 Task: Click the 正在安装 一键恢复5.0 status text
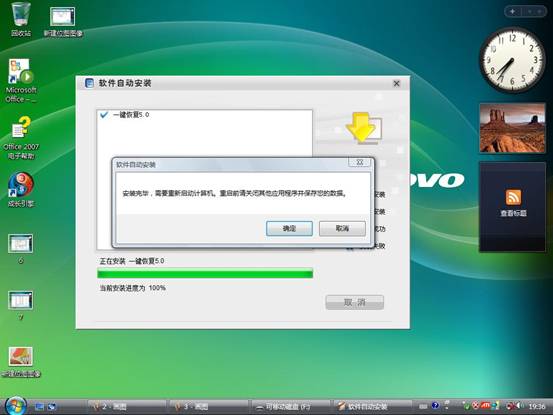(x=132, y=261)
